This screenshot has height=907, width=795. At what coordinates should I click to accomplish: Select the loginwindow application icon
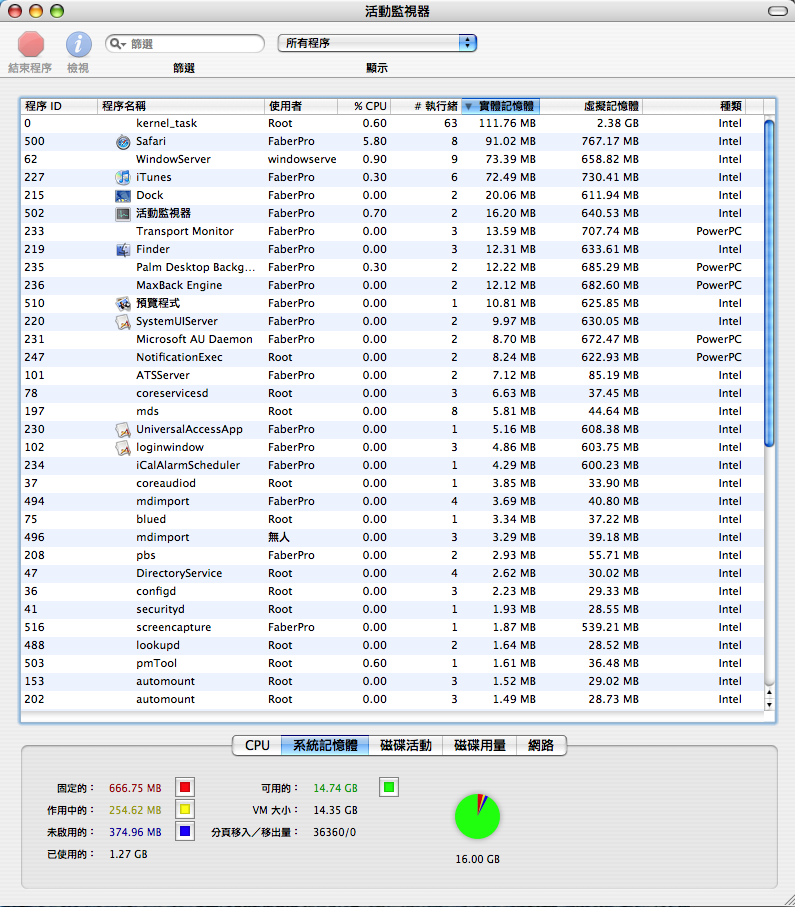pyautogui.click(x=123, y=448)
